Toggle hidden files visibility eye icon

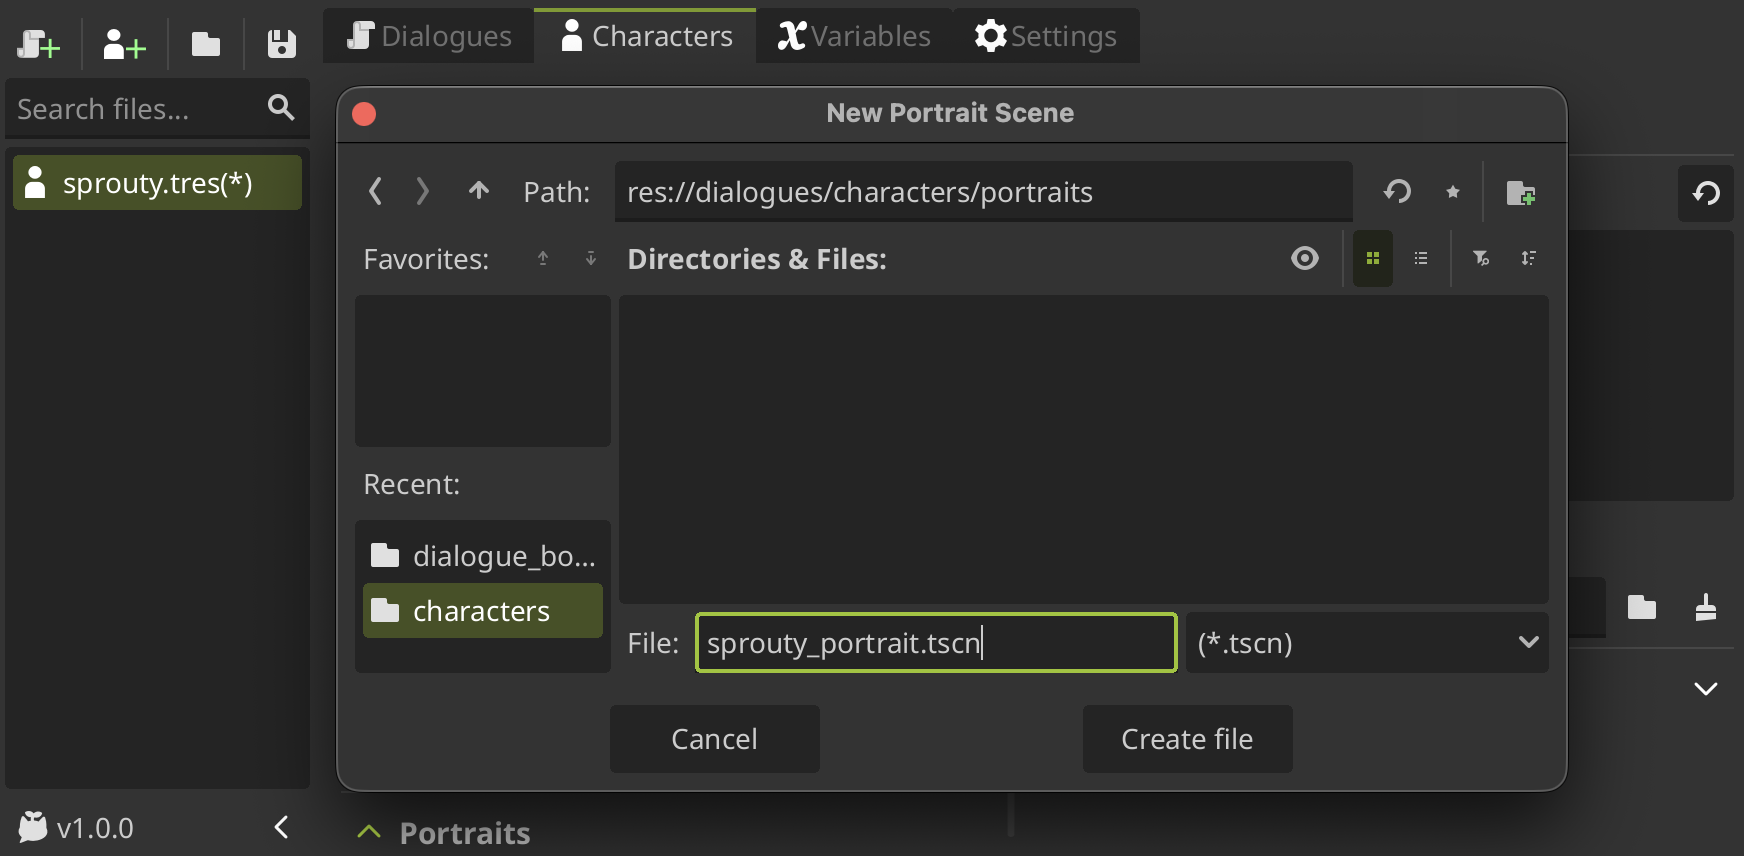pos(1304,259)
